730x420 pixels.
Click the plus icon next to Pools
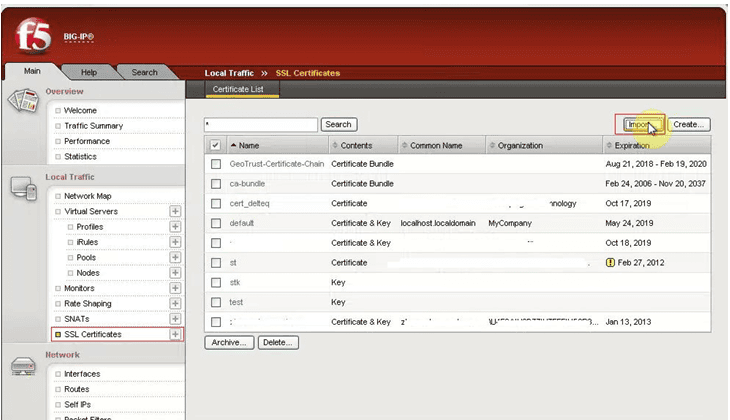175,258
